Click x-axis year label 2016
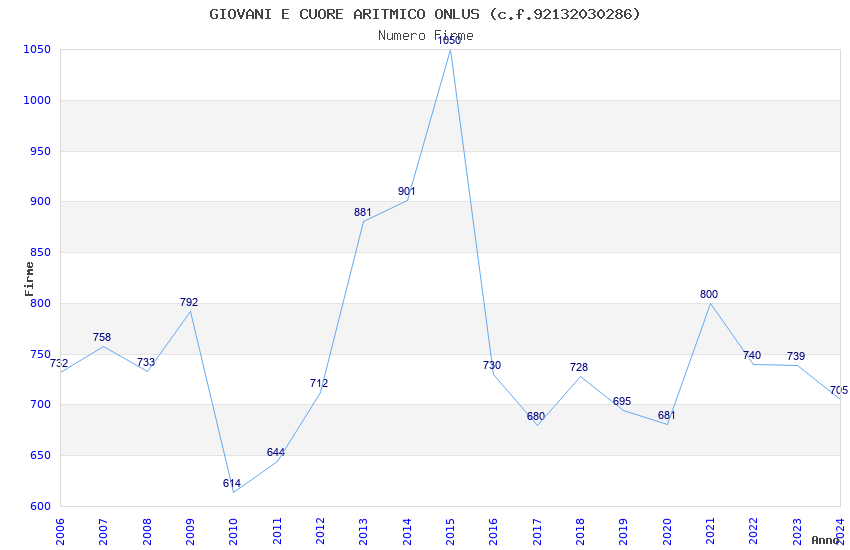This screenshot has height=550, width=850. pyautogui.click(x=493, y=531)
